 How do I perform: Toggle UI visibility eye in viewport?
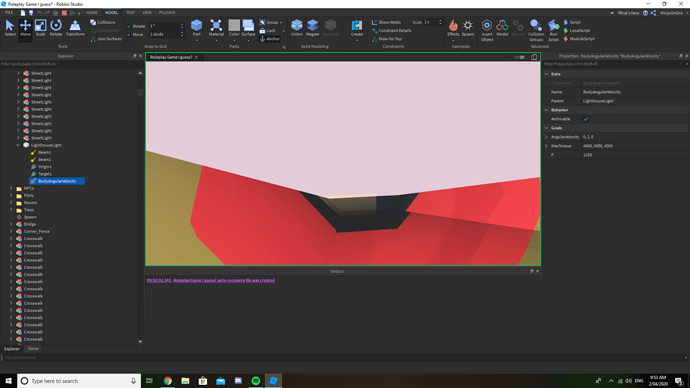(x=521, y=57)
